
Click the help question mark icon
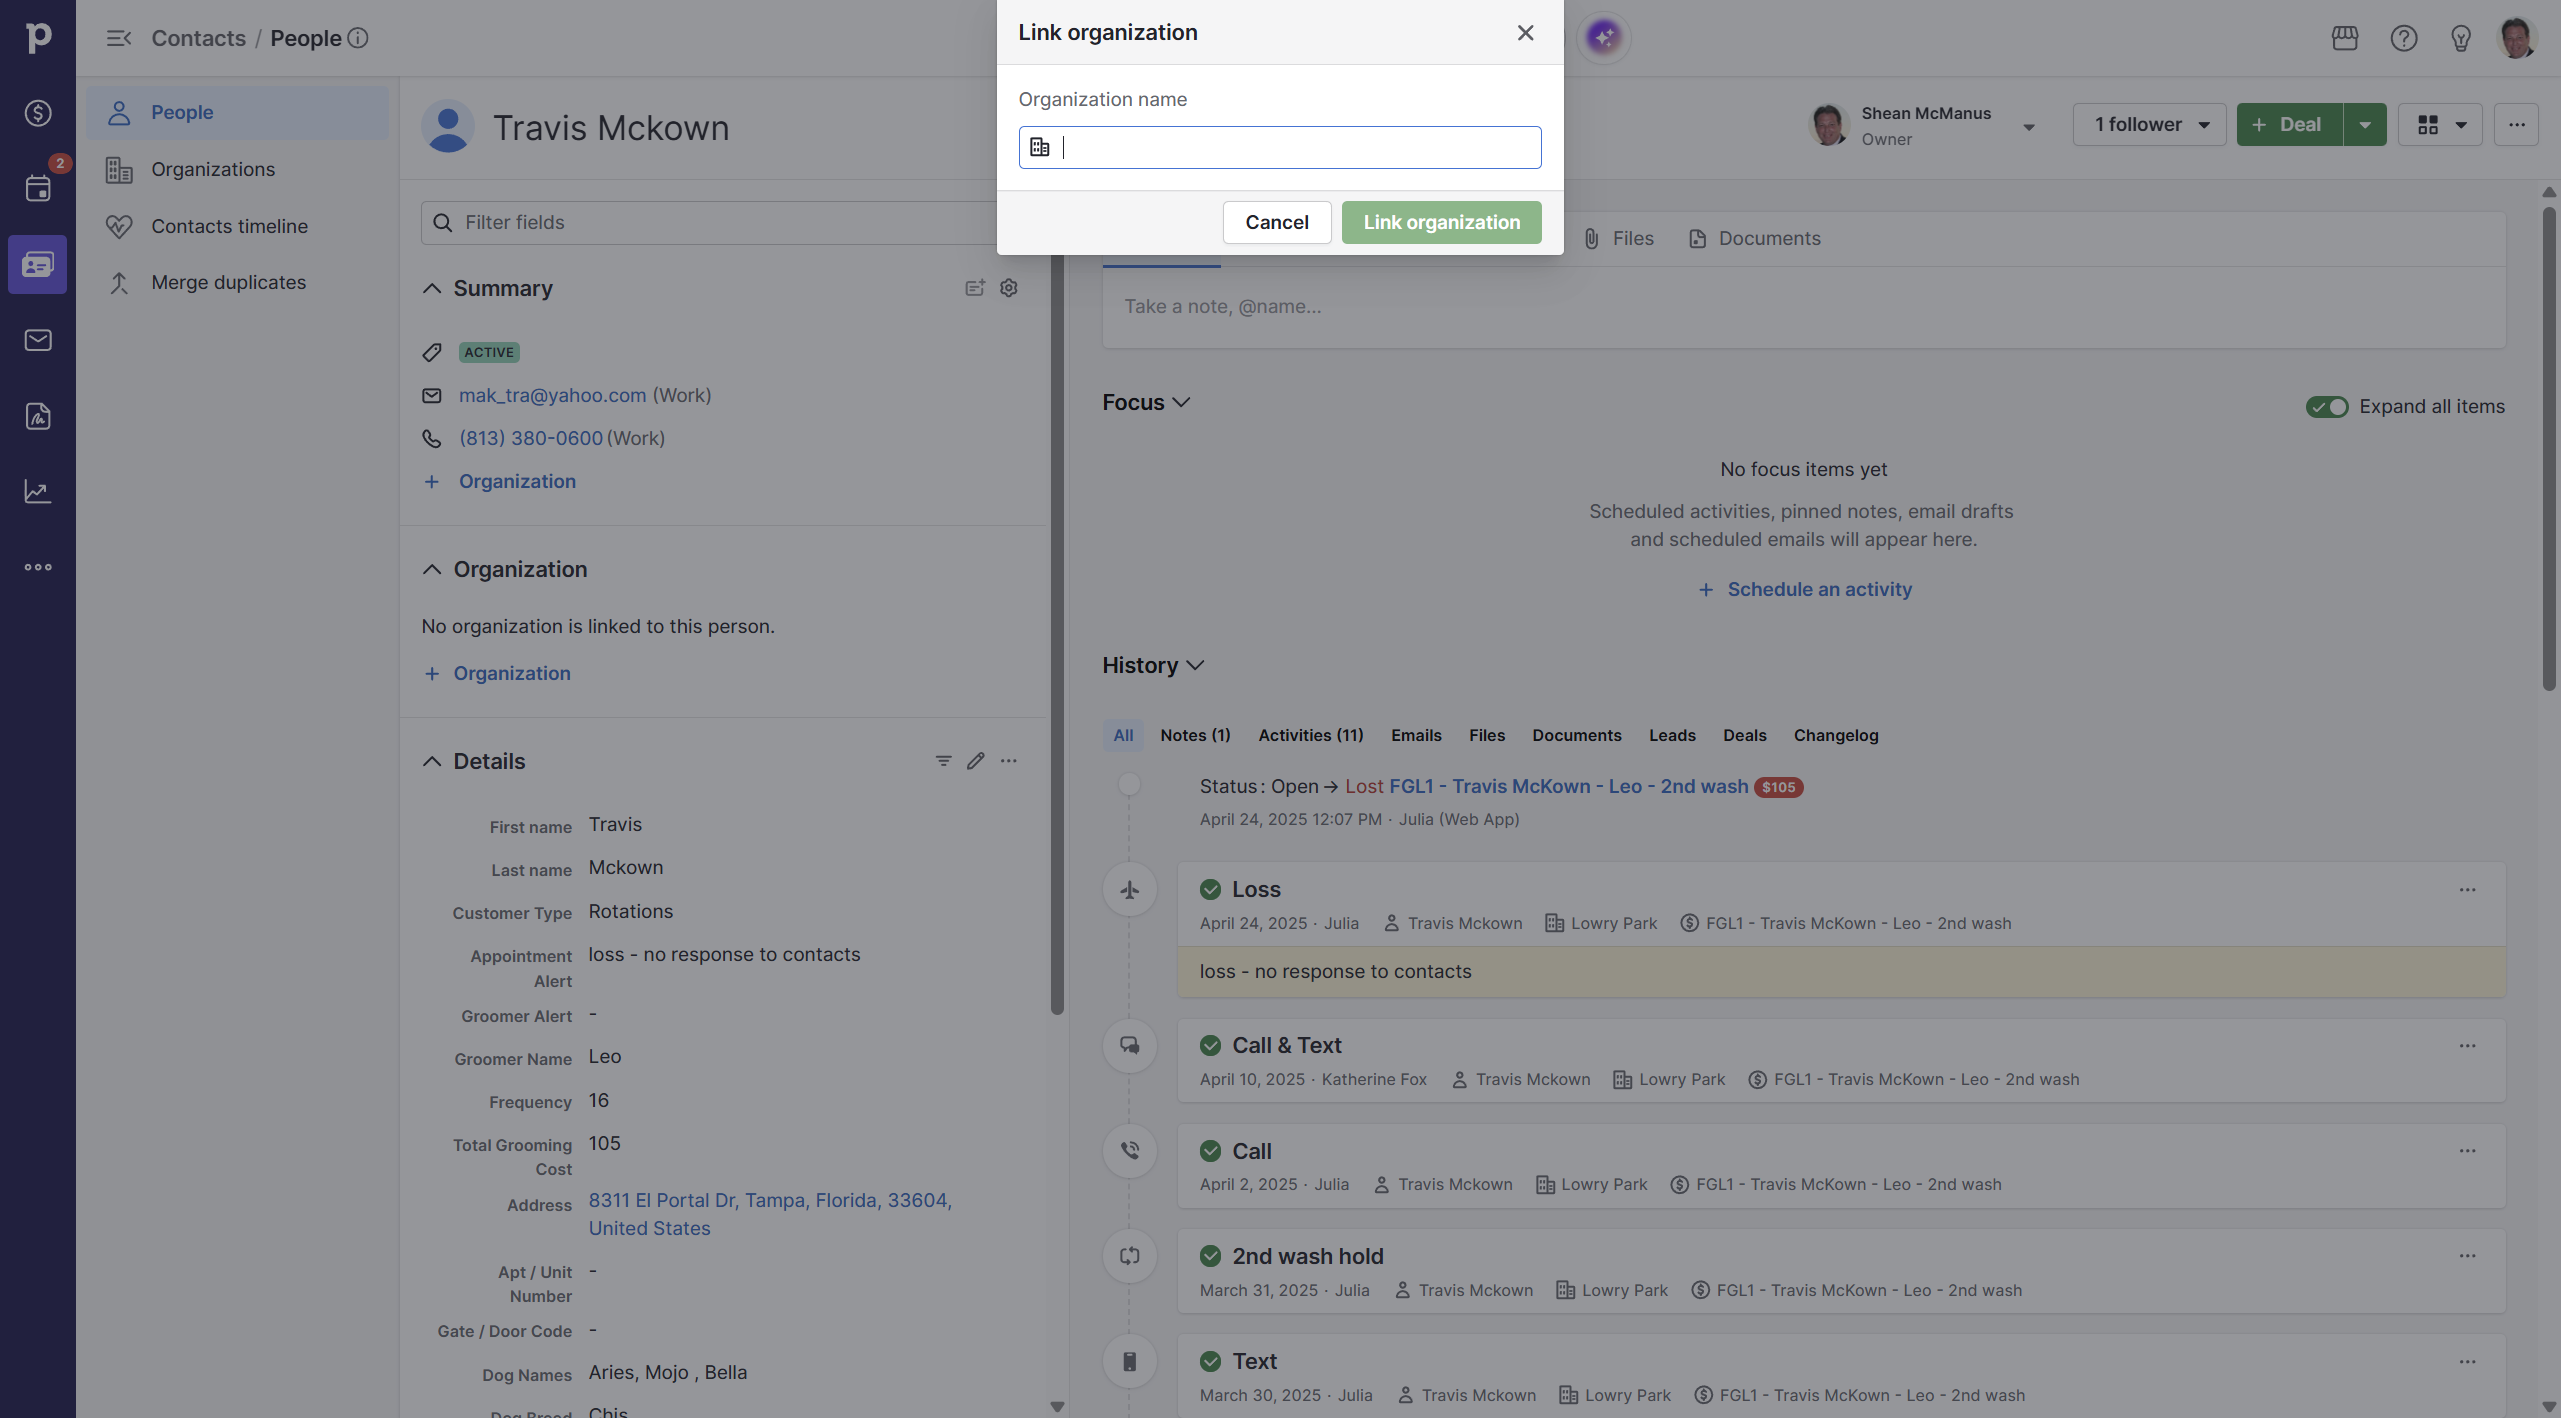coord(2403,38)
